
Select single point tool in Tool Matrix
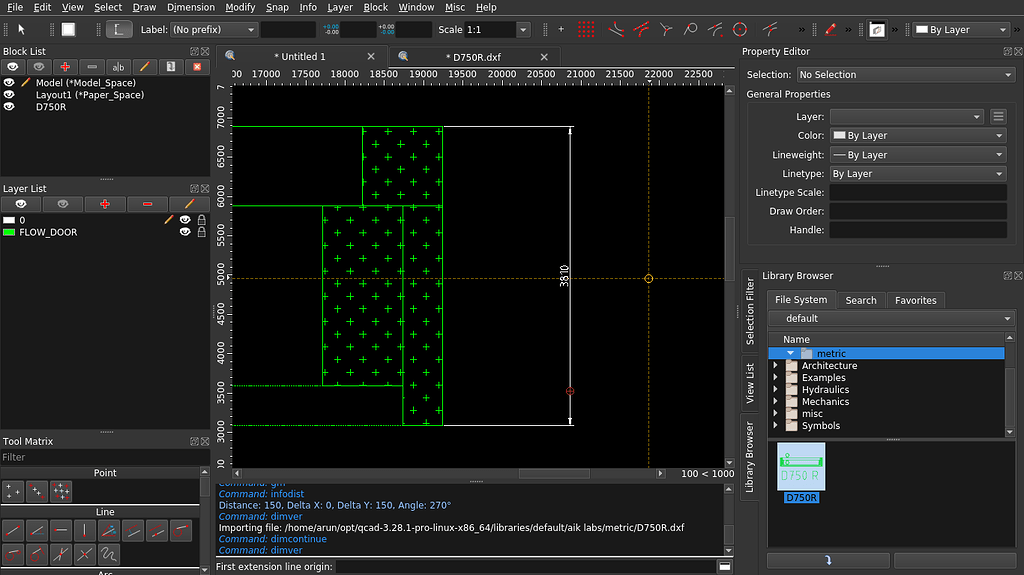coord(12,491)
